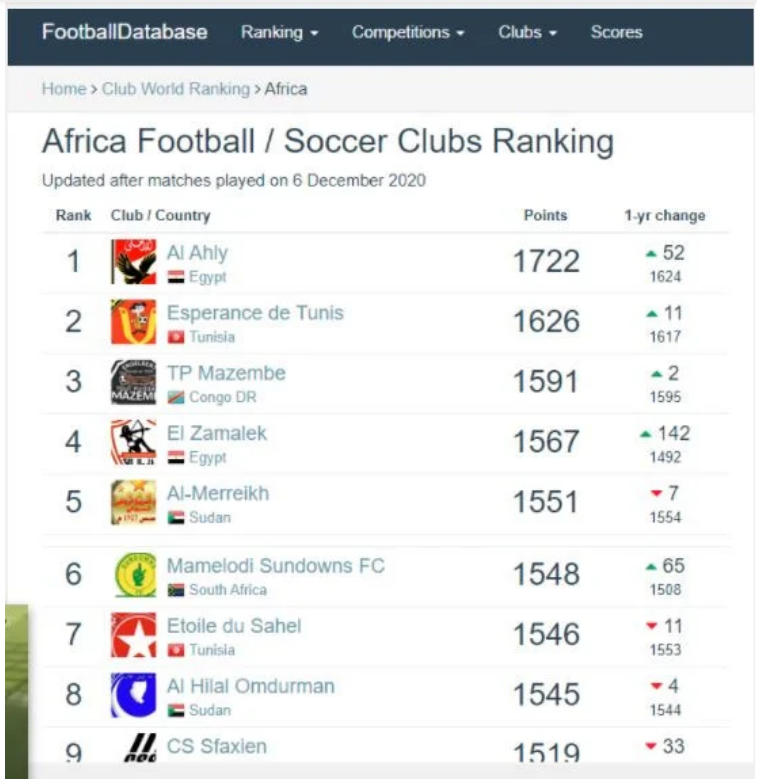Viewport: 757px width, 779px height.
Task: Click the TP Mazembe club badge
Action: tap(133, 382)
